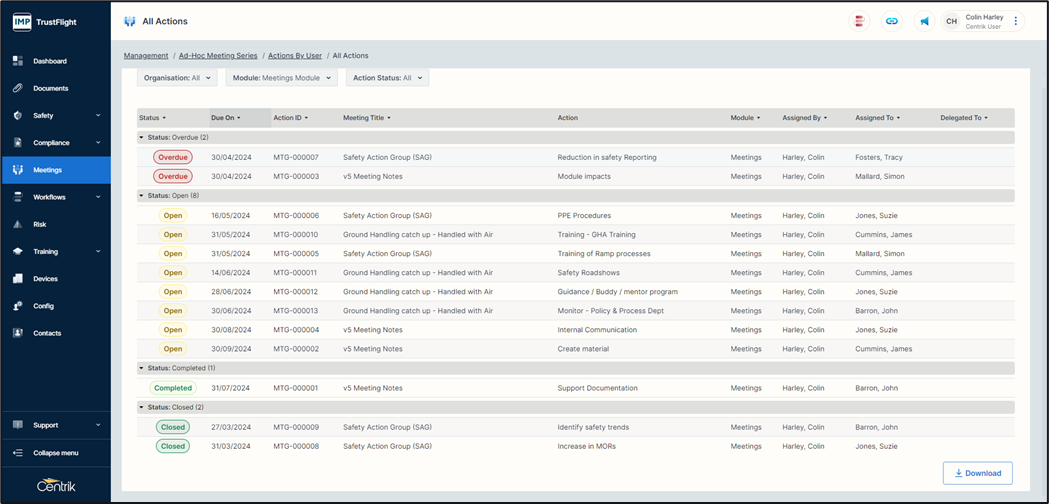The height and width of the screenshot is (504, 1049).
Task: Open the Organisation filter dropdown
Action: [x=178, y=78]
